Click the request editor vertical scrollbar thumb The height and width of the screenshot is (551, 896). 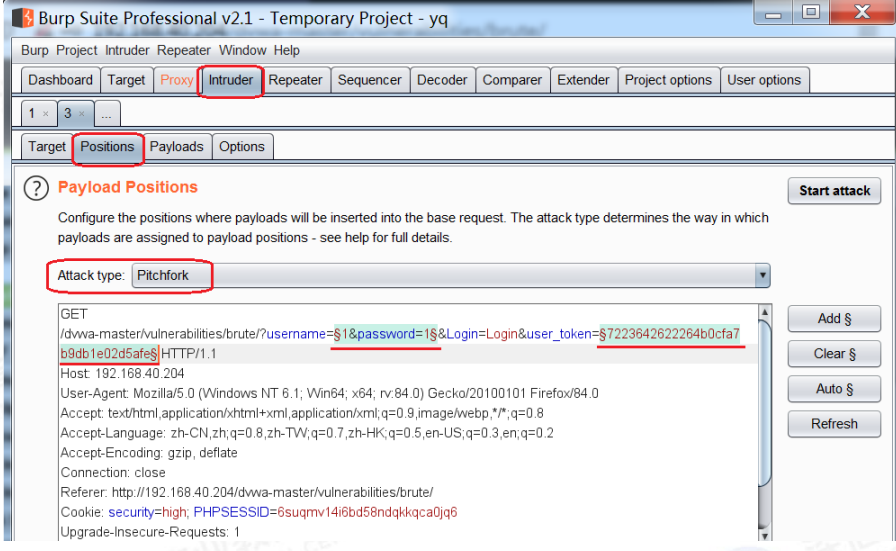765,403
